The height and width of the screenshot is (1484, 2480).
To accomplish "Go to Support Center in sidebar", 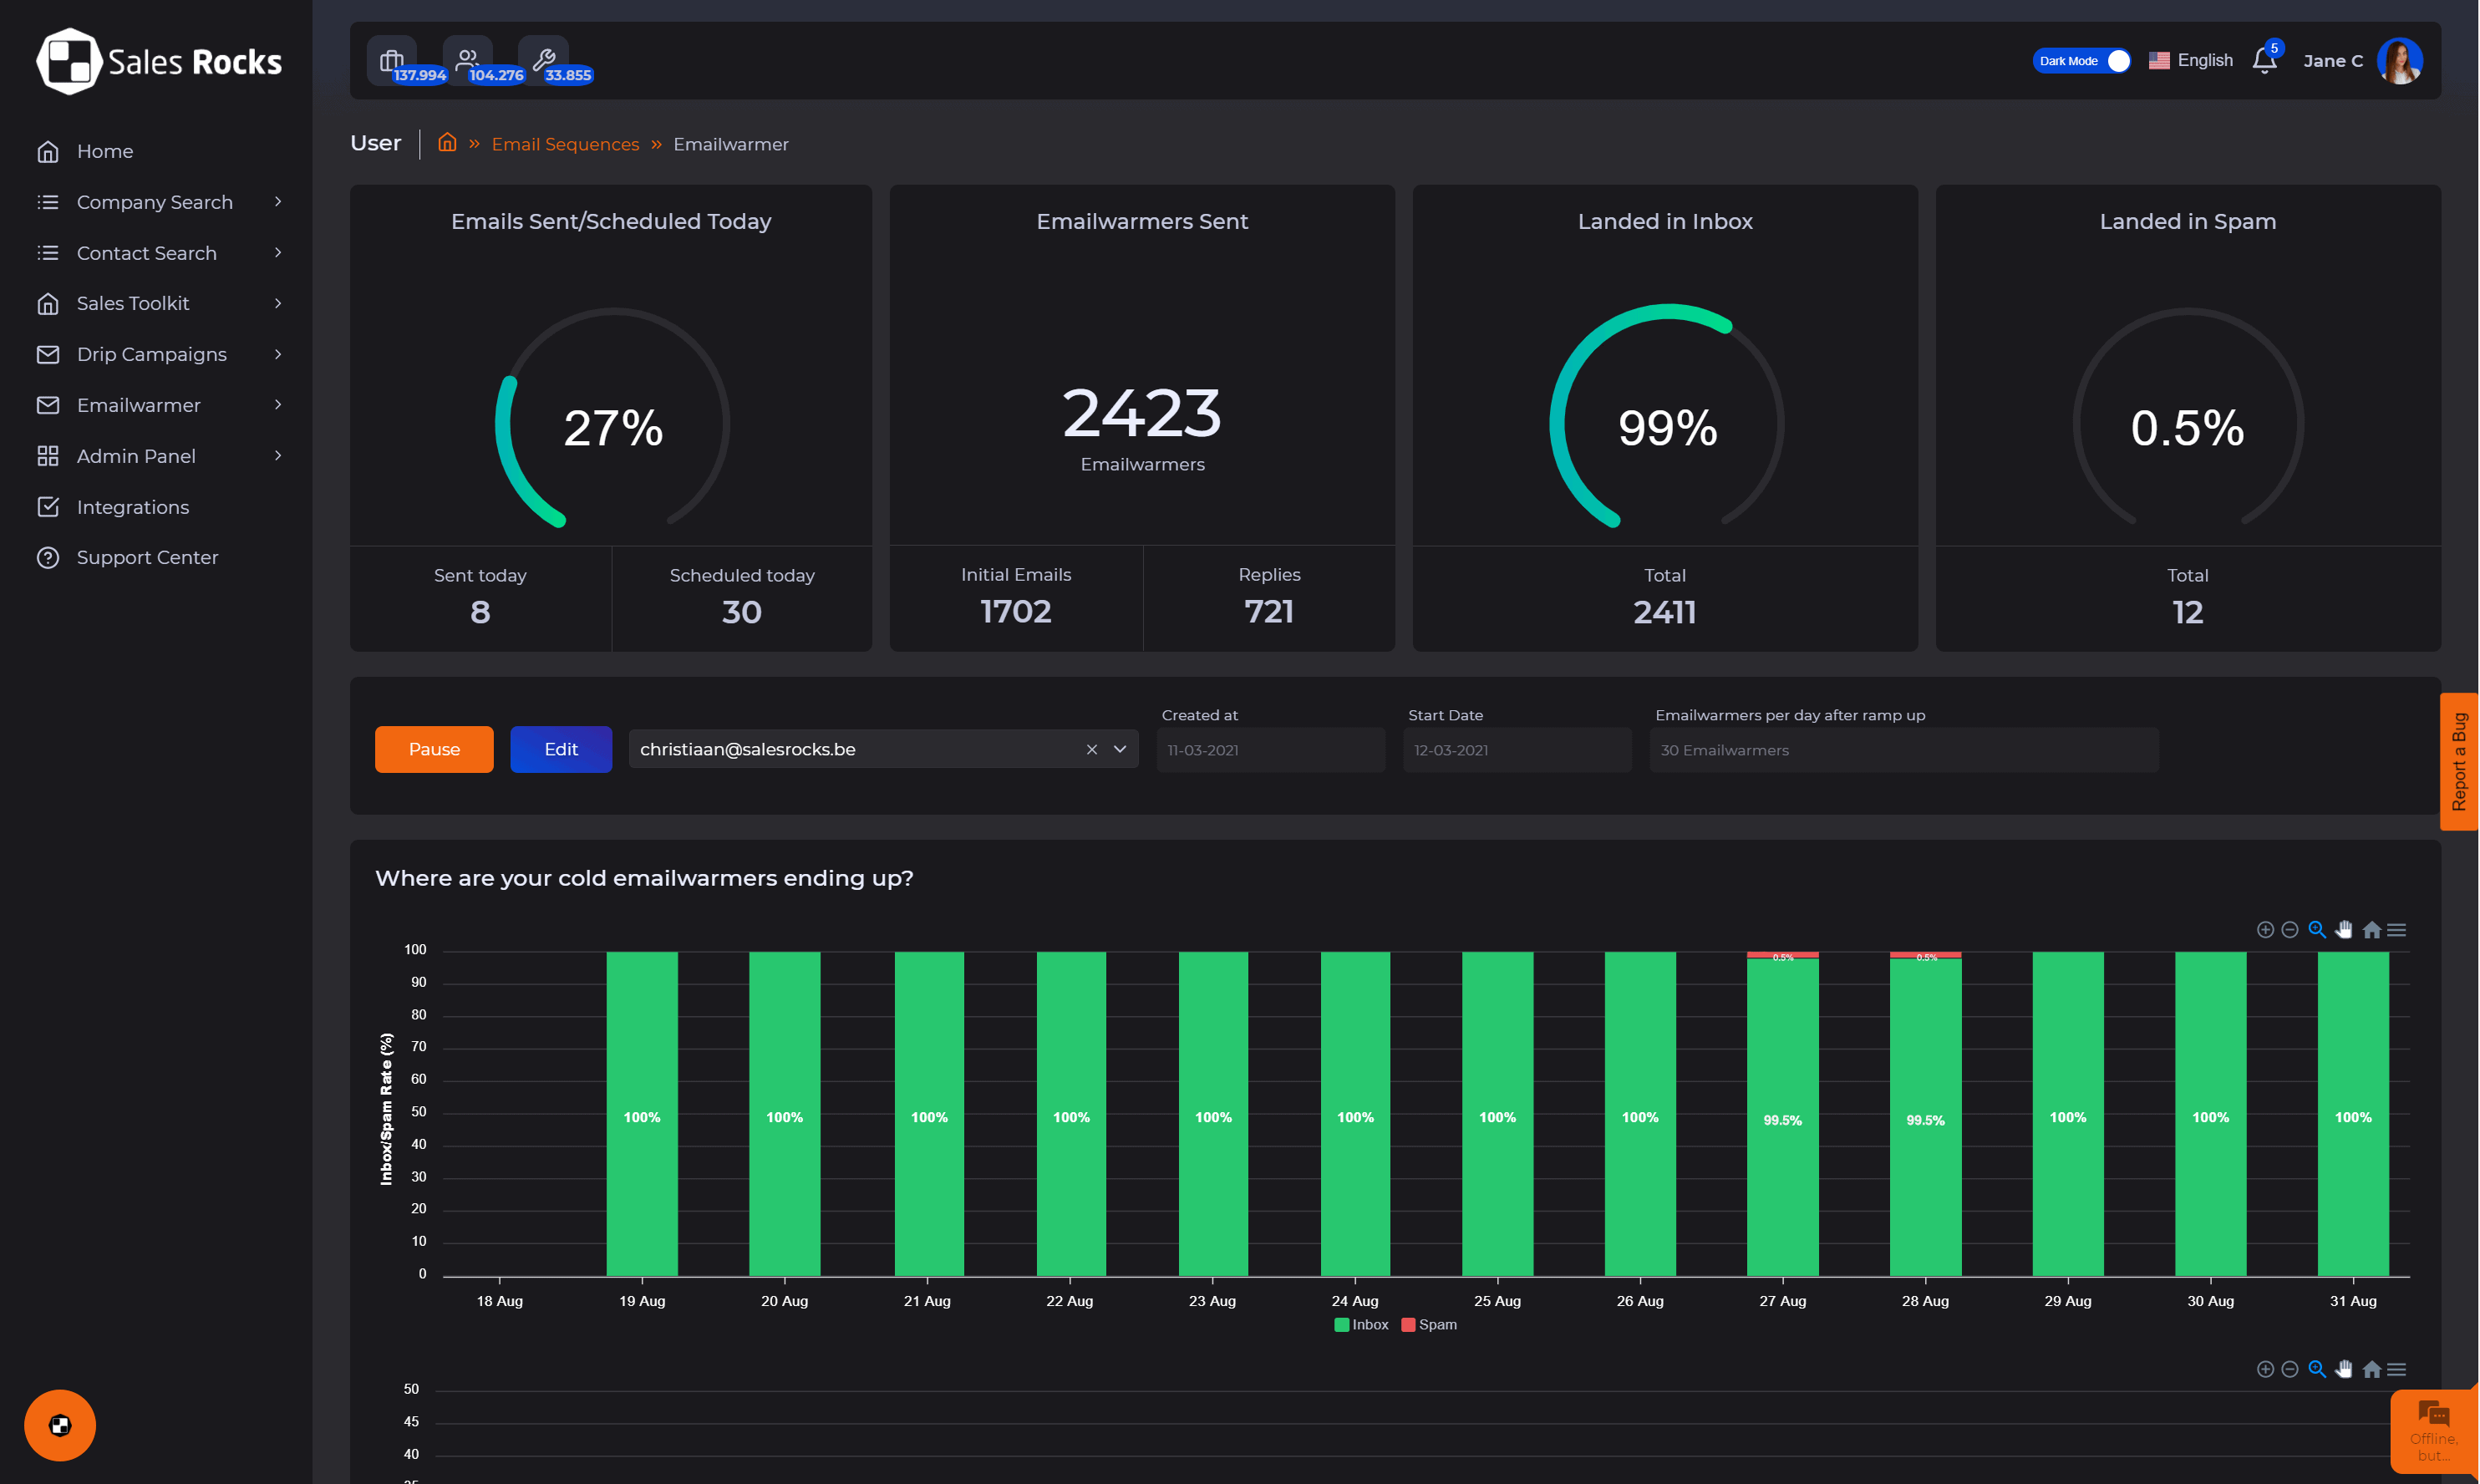I will (x=146, y=557).
